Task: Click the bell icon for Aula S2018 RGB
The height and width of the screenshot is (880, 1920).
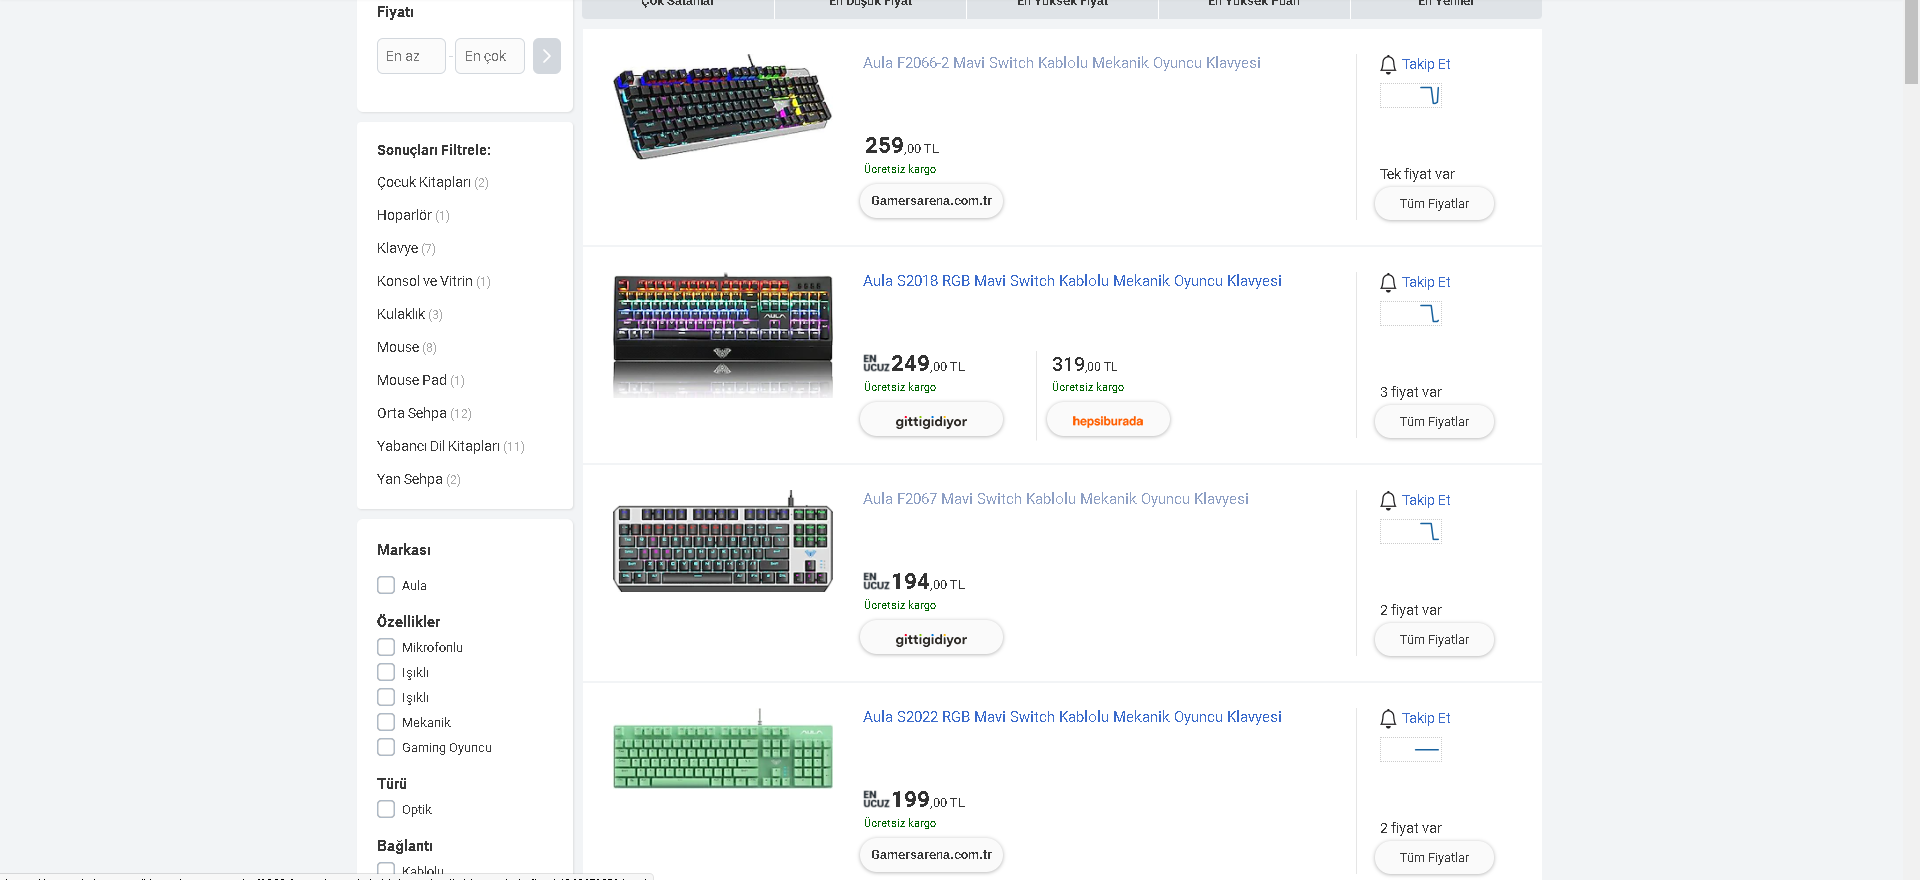Action: (1388, 282)
